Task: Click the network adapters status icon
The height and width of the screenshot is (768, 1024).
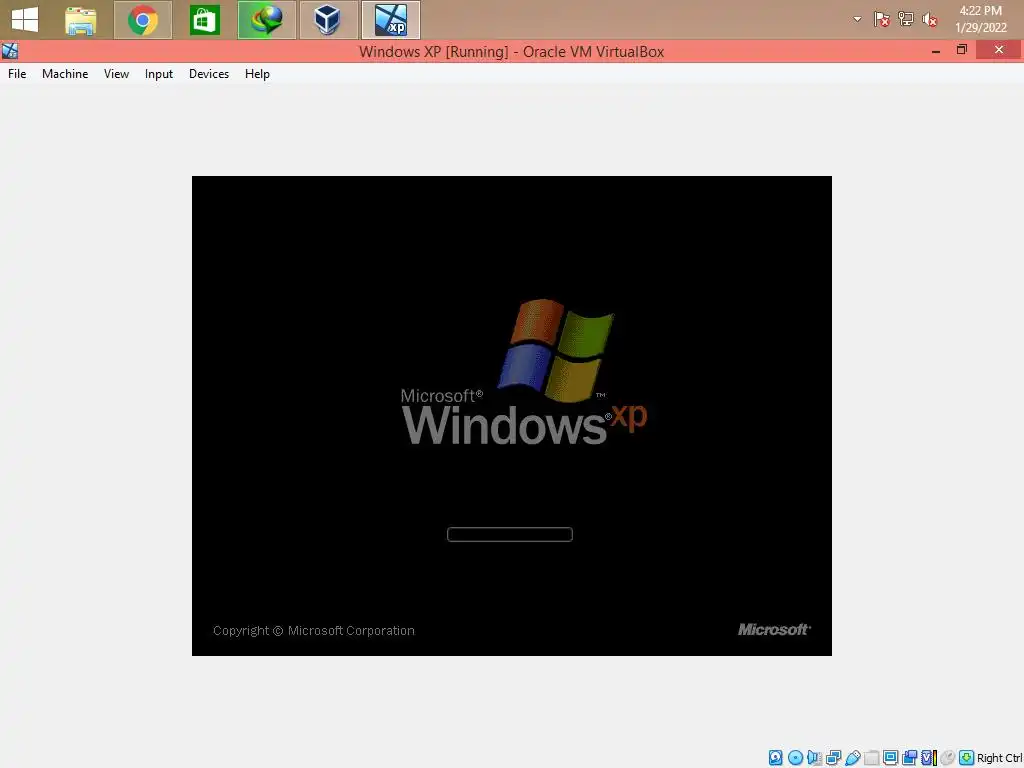Action: click(833, 758)
